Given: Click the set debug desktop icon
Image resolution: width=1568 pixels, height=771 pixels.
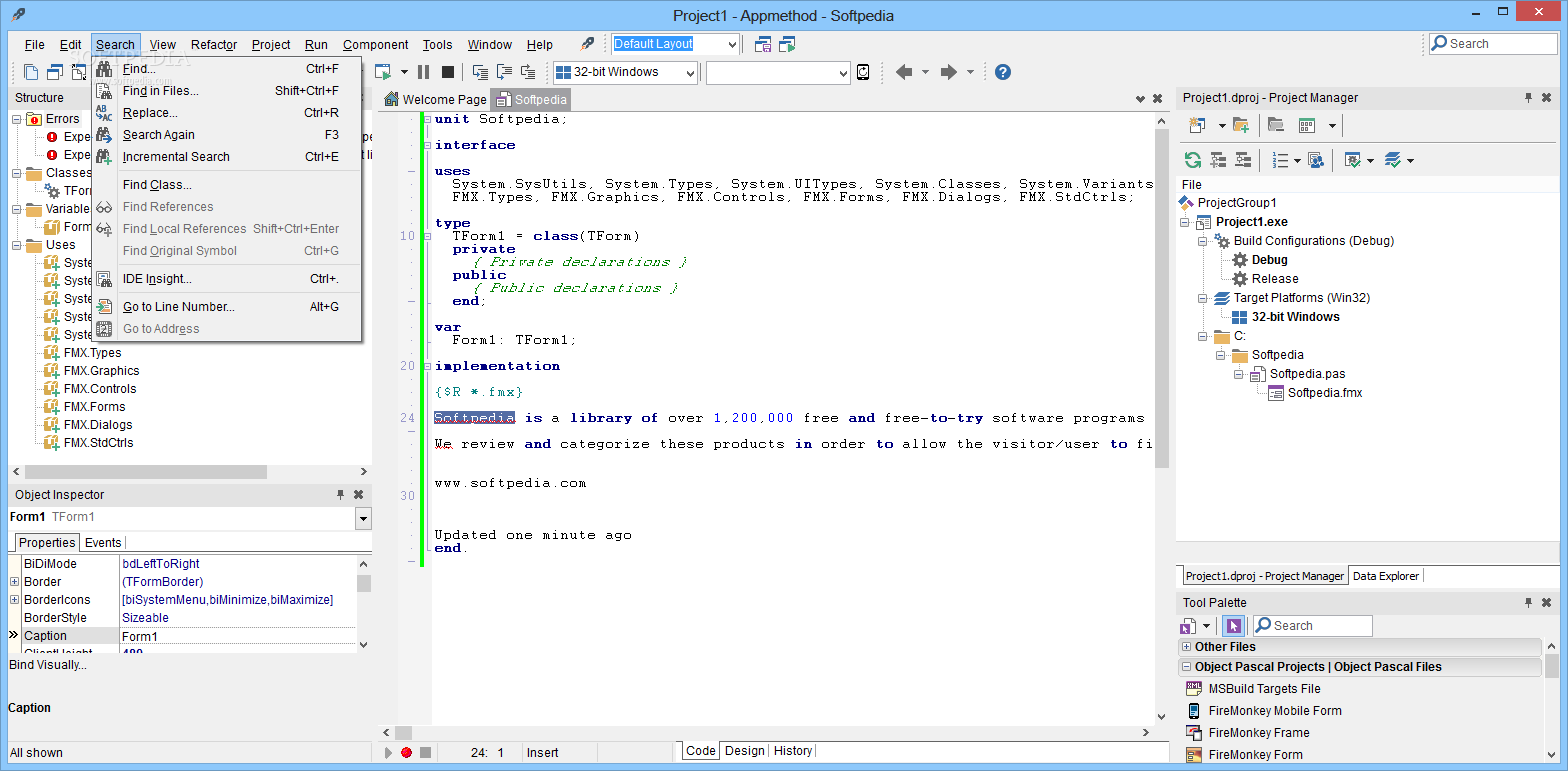Looking at the screenshot, I should pos(787,44).
